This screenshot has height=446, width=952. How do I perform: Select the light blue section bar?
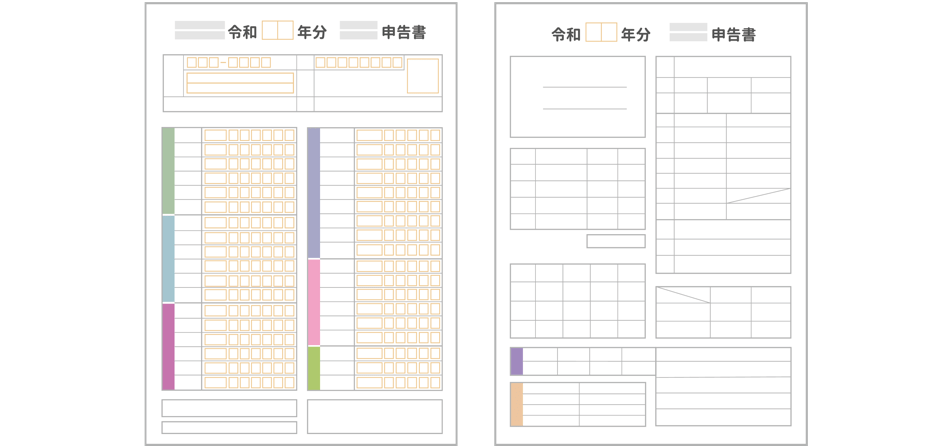pos(168,259)
